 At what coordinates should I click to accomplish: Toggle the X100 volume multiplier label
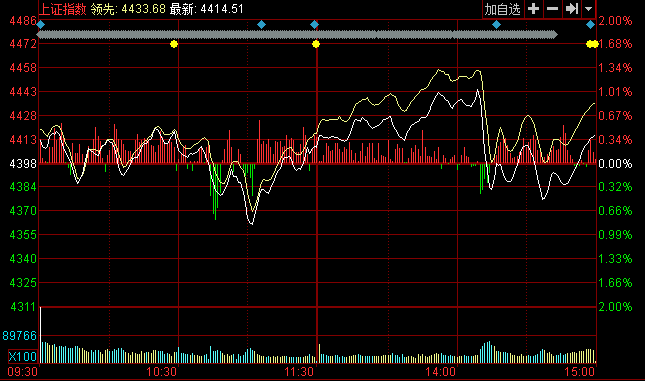pos(23,356)
